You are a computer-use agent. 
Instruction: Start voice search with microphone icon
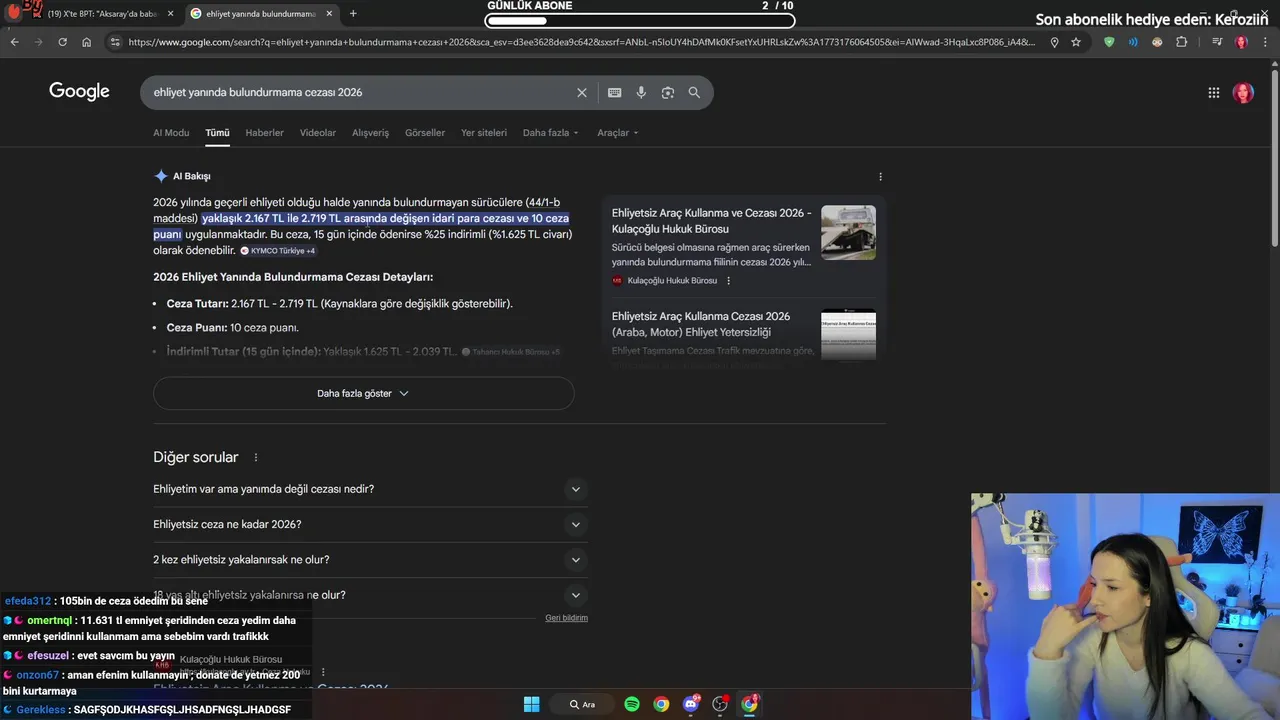pyautogui.click(x=641, y=92)
